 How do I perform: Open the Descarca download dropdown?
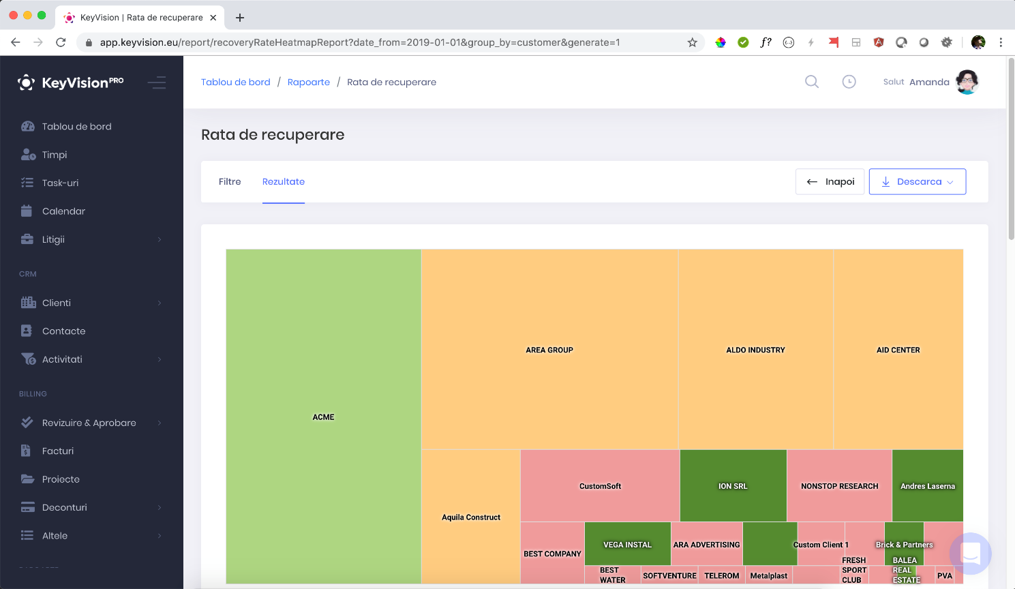[x=917, y=182]
